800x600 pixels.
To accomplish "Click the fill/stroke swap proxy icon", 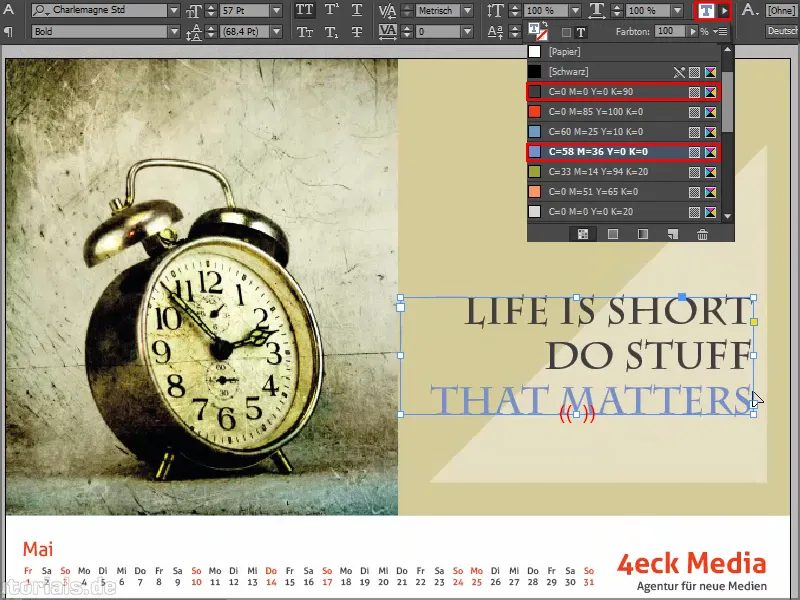I will tap(538, 31).
